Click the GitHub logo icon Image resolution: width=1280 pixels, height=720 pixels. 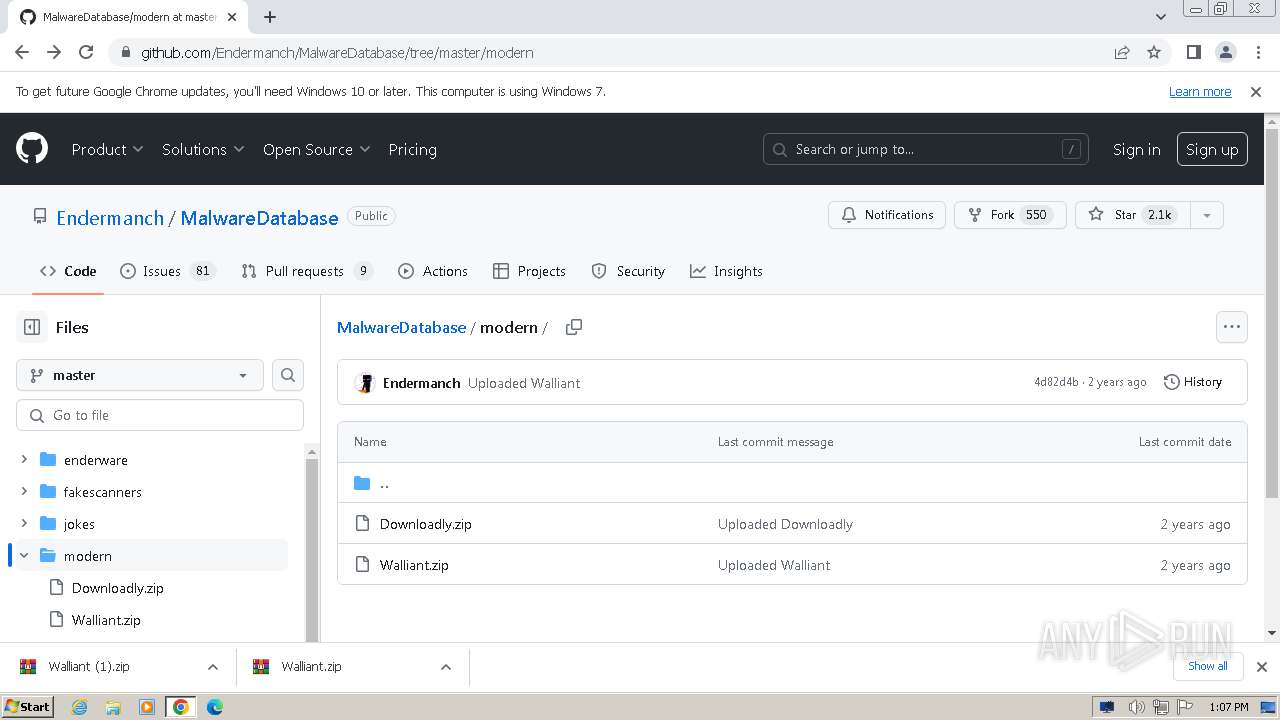[32, 149]
